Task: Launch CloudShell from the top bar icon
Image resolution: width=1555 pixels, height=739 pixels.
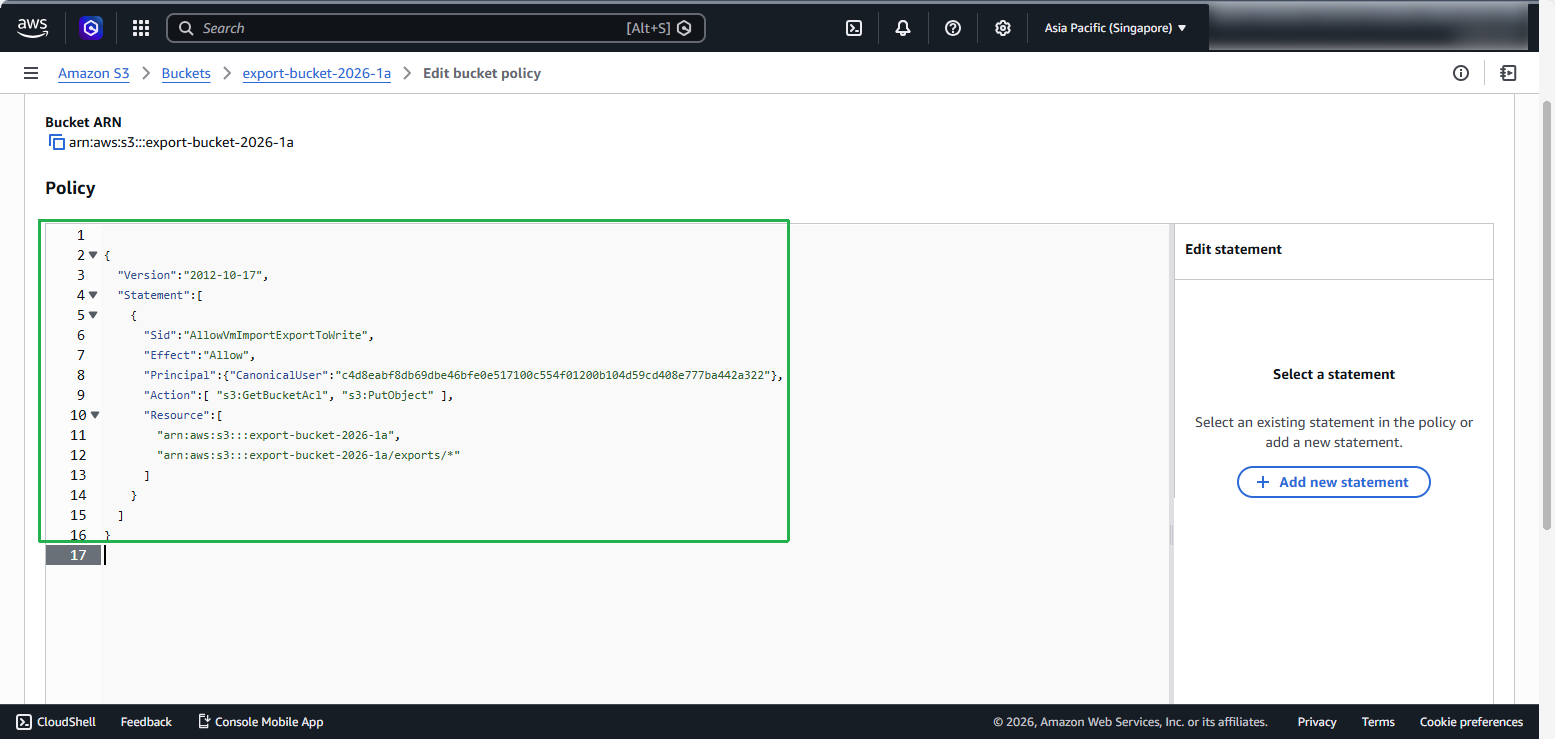Action: tap(854, 28)
